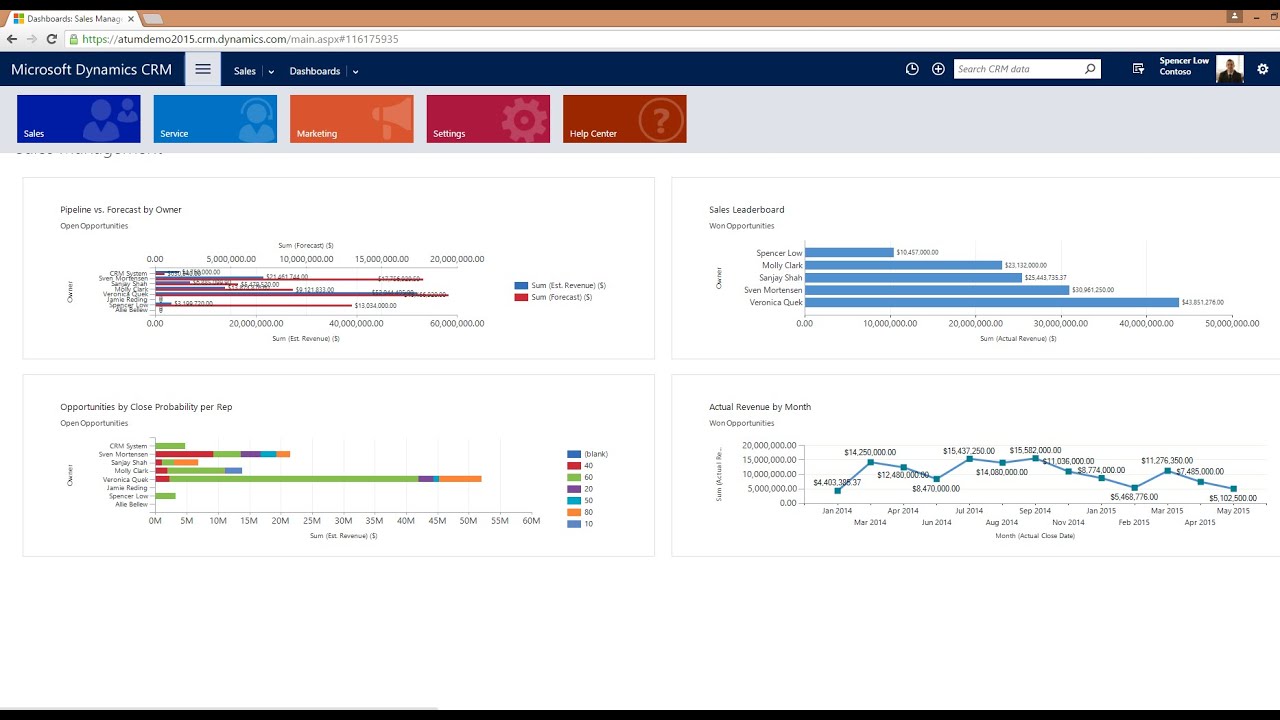
Task: Click the $15,582,000.00 data point
Action: click(1035, 458)
